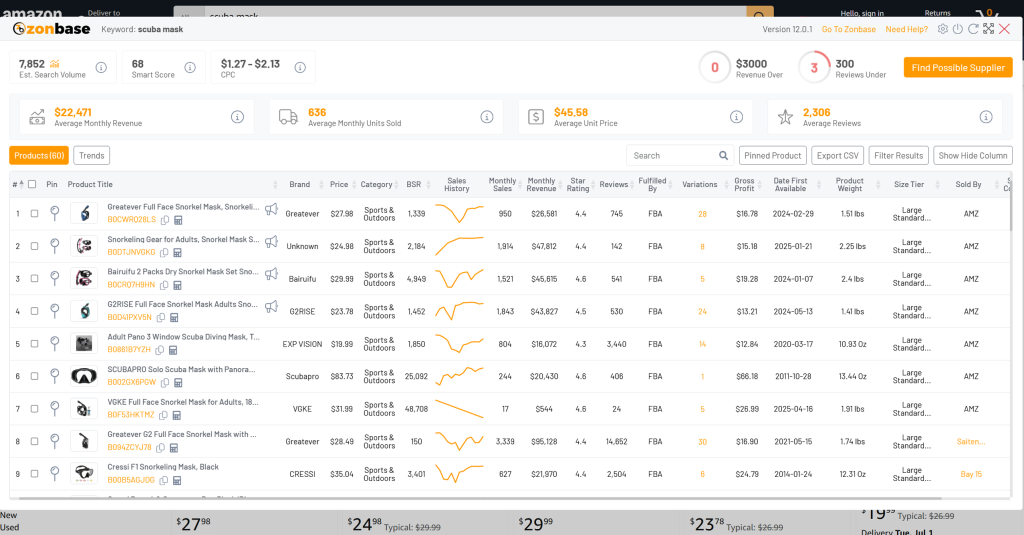1024x535 pixels.
Task: Show info for Average Monthly Units Sold
Action: 487,117
